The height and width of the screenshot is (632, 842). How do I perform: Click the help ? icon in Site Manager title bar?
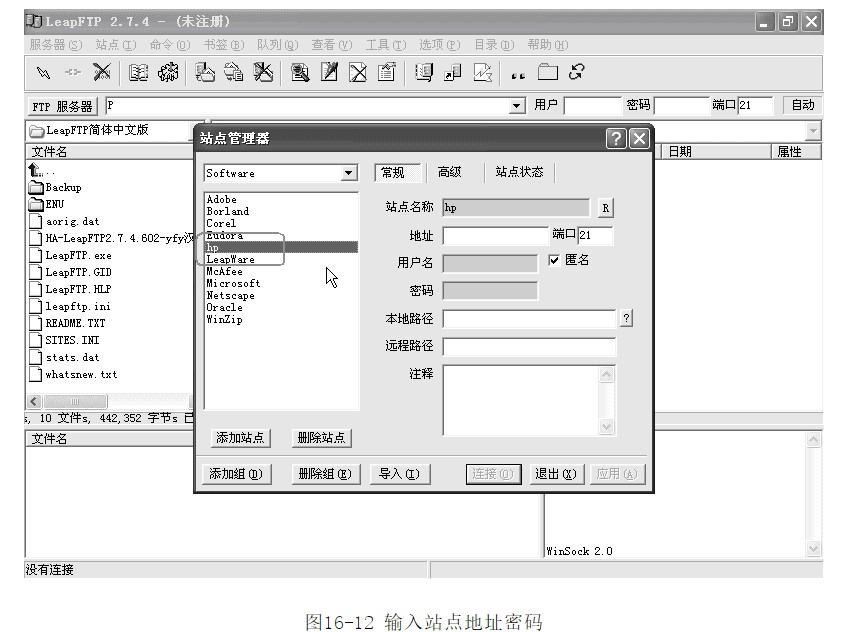pyautogui.click(x=616, y=139)
